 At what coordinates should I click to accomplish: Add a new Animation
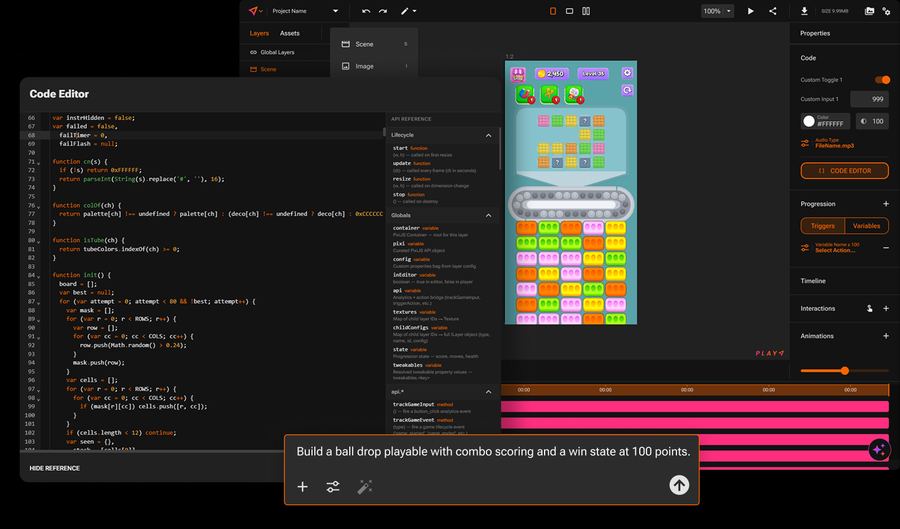coord(886,336)
